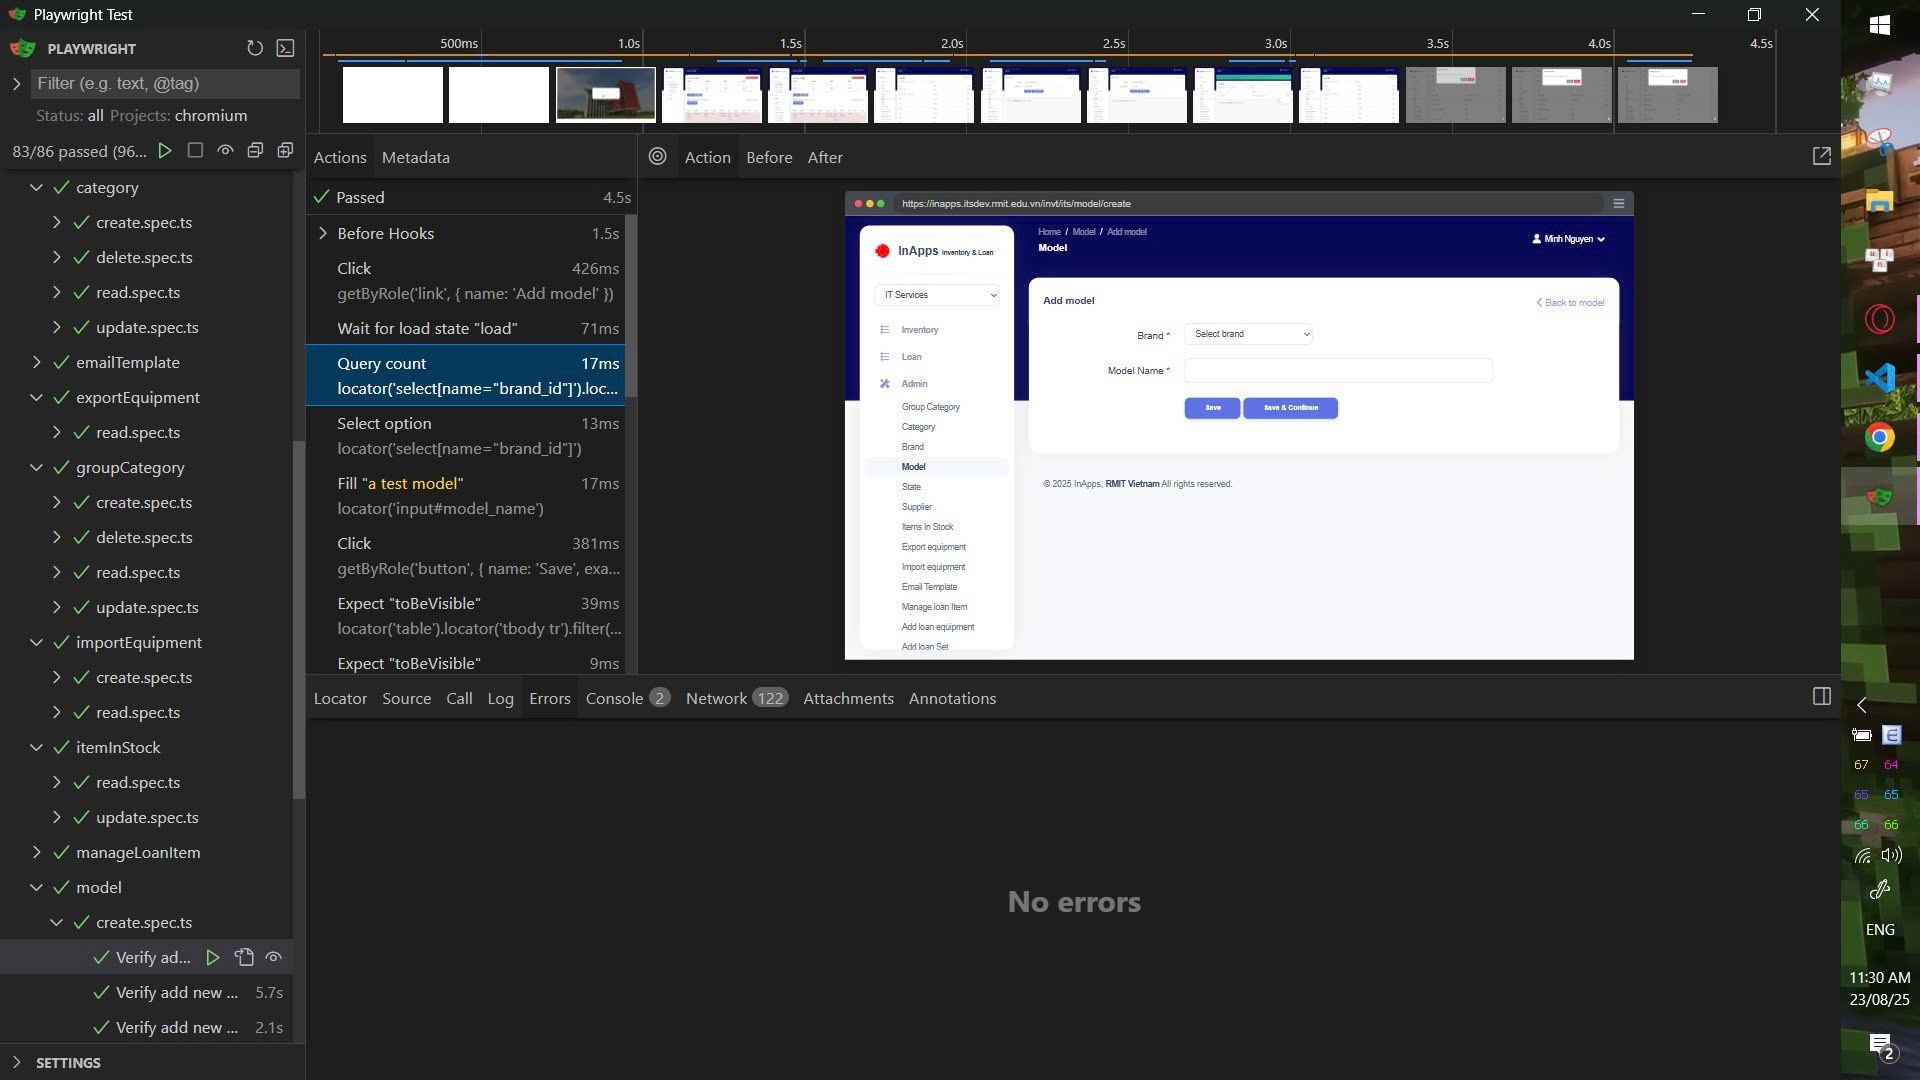Toggle the output terminal icon

coord(286,48)
